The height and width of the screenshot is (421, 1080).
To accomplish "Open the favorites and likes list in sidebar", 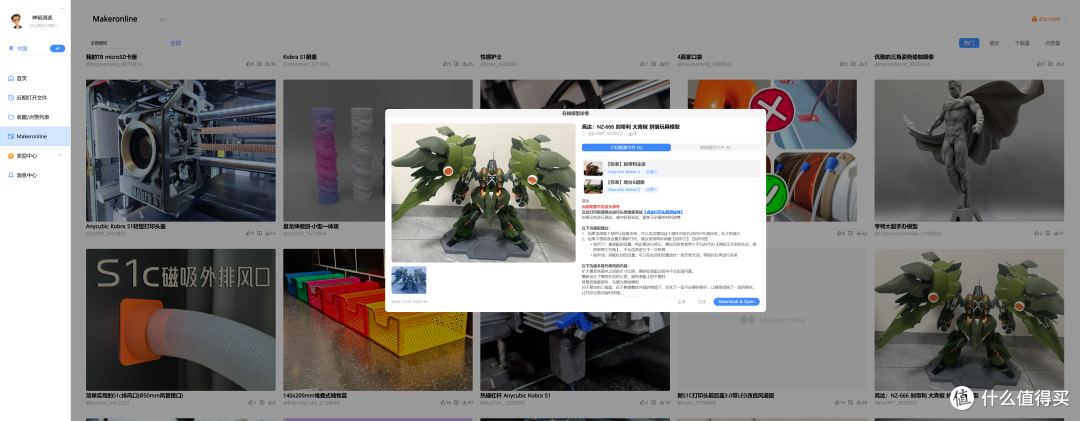I will [x=35, y=117].
